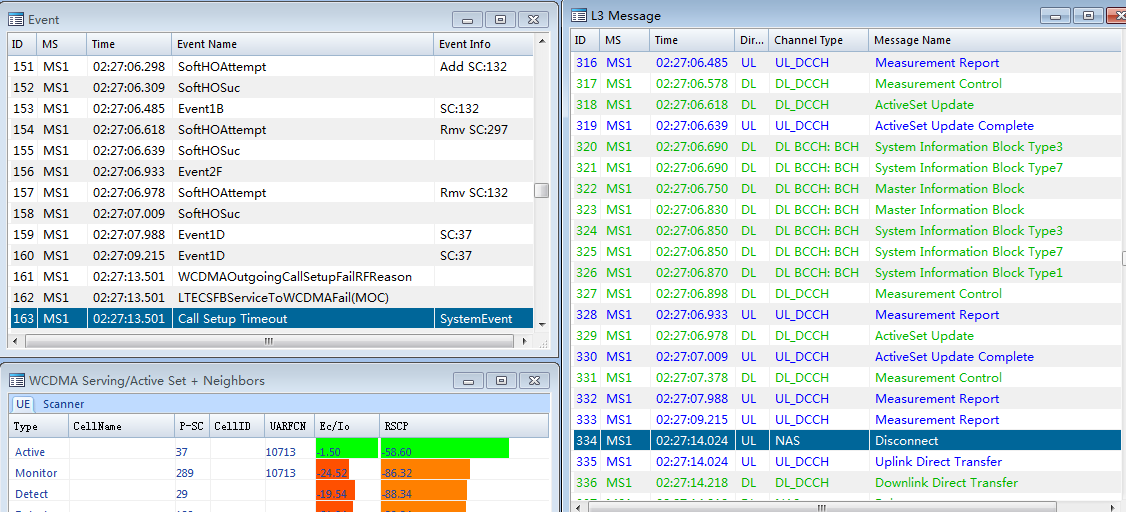Click the UARFCN column header
The height and width of the screenshot is (512, 1126).
click(289, 426)
